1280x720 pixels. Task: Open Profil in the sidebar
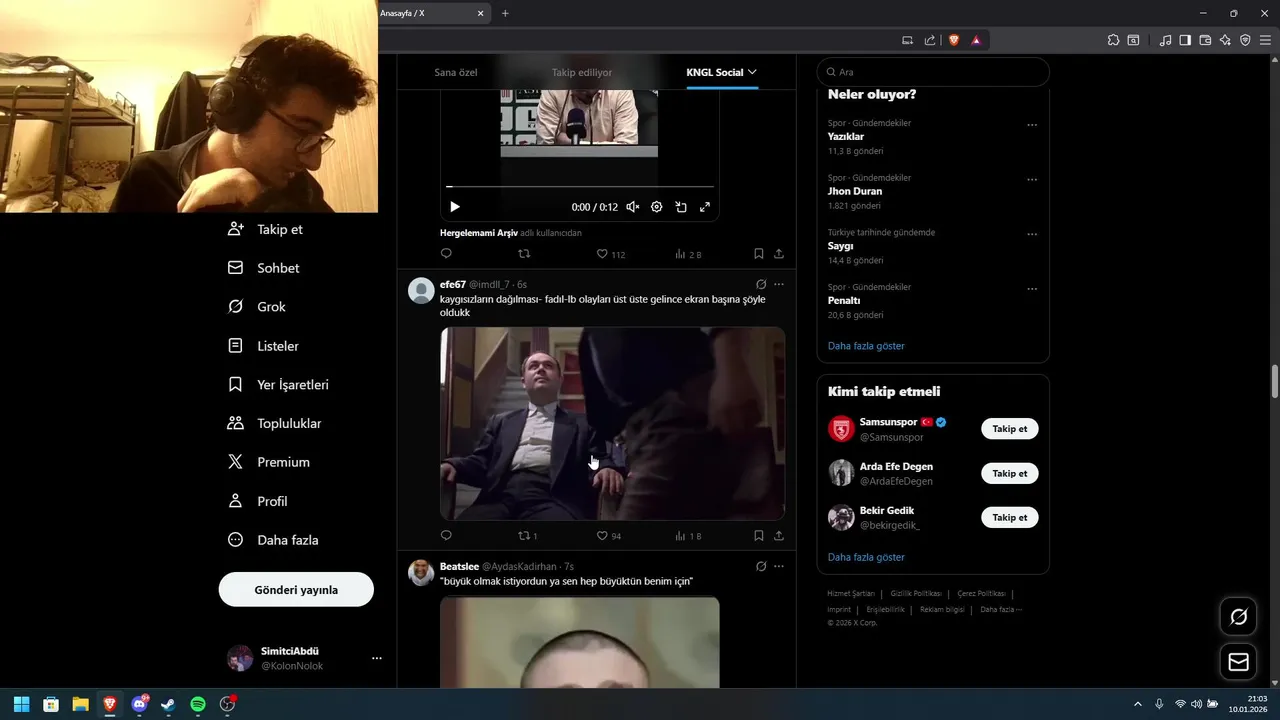(x=258, y=501)
